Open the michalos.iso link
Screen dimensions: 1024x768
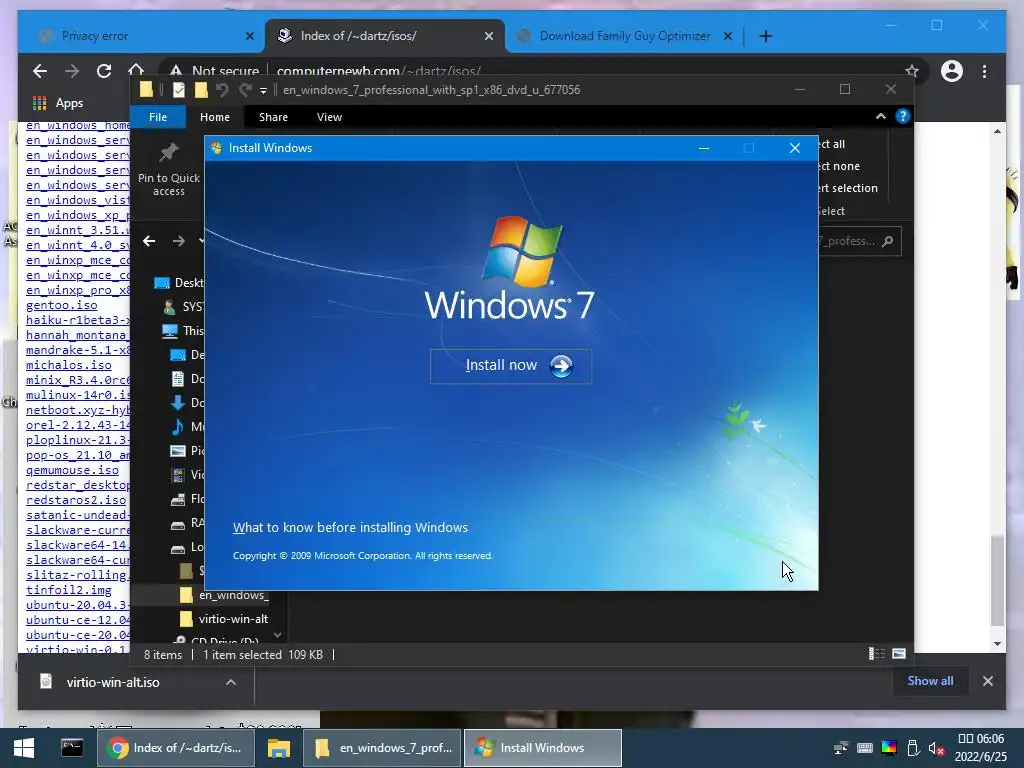click(69, 365)
